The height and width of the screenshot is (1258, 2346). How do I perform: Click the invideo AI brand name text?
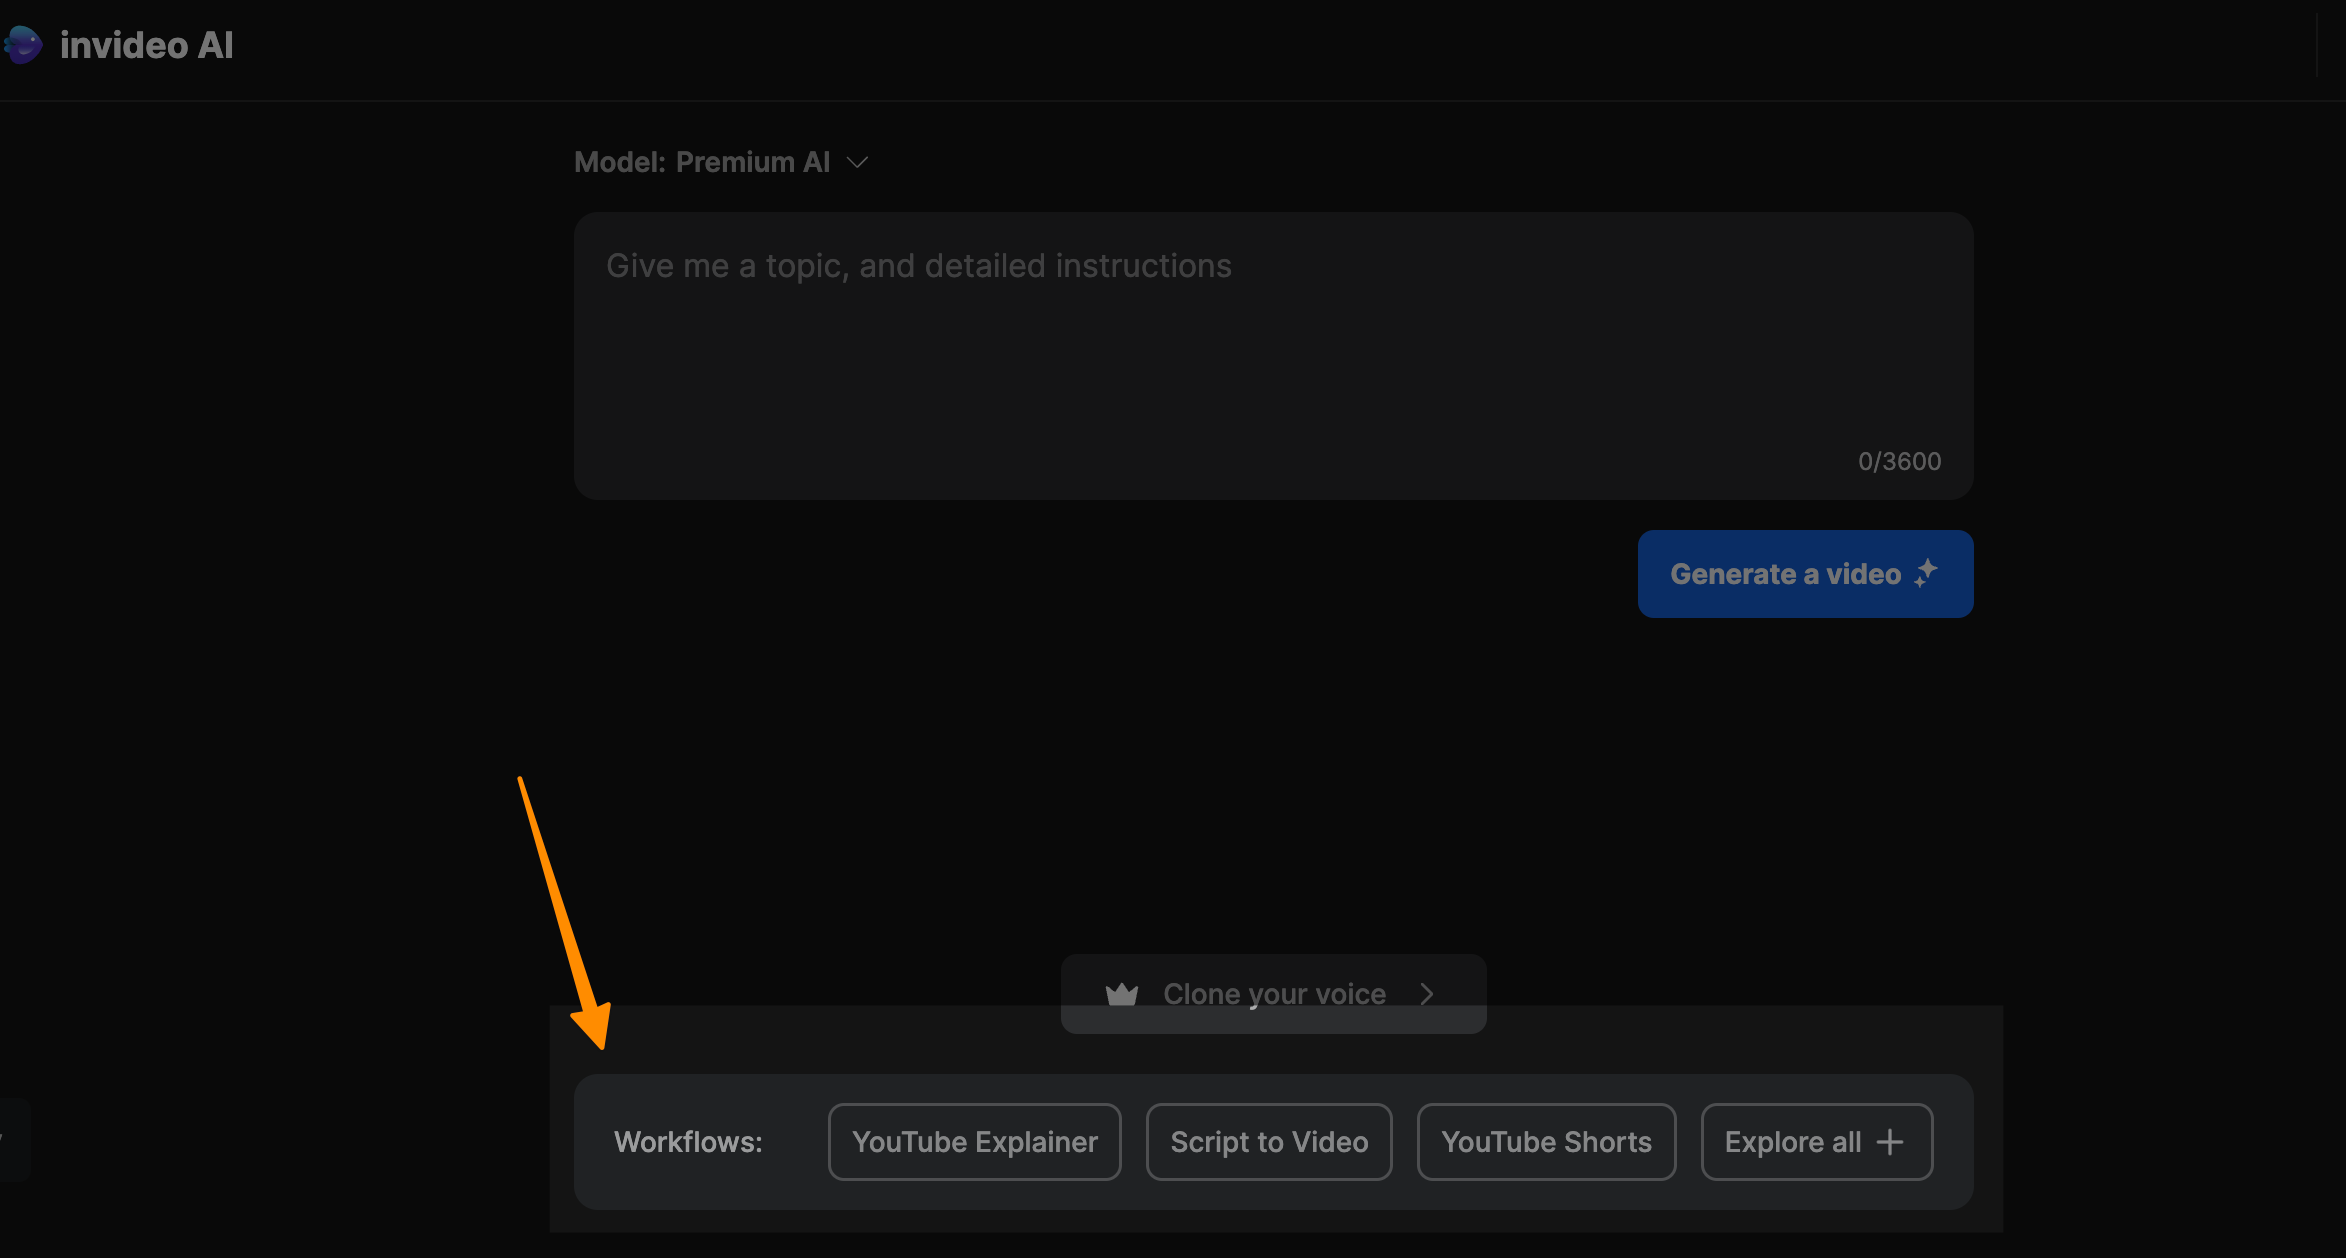point(146,45)
